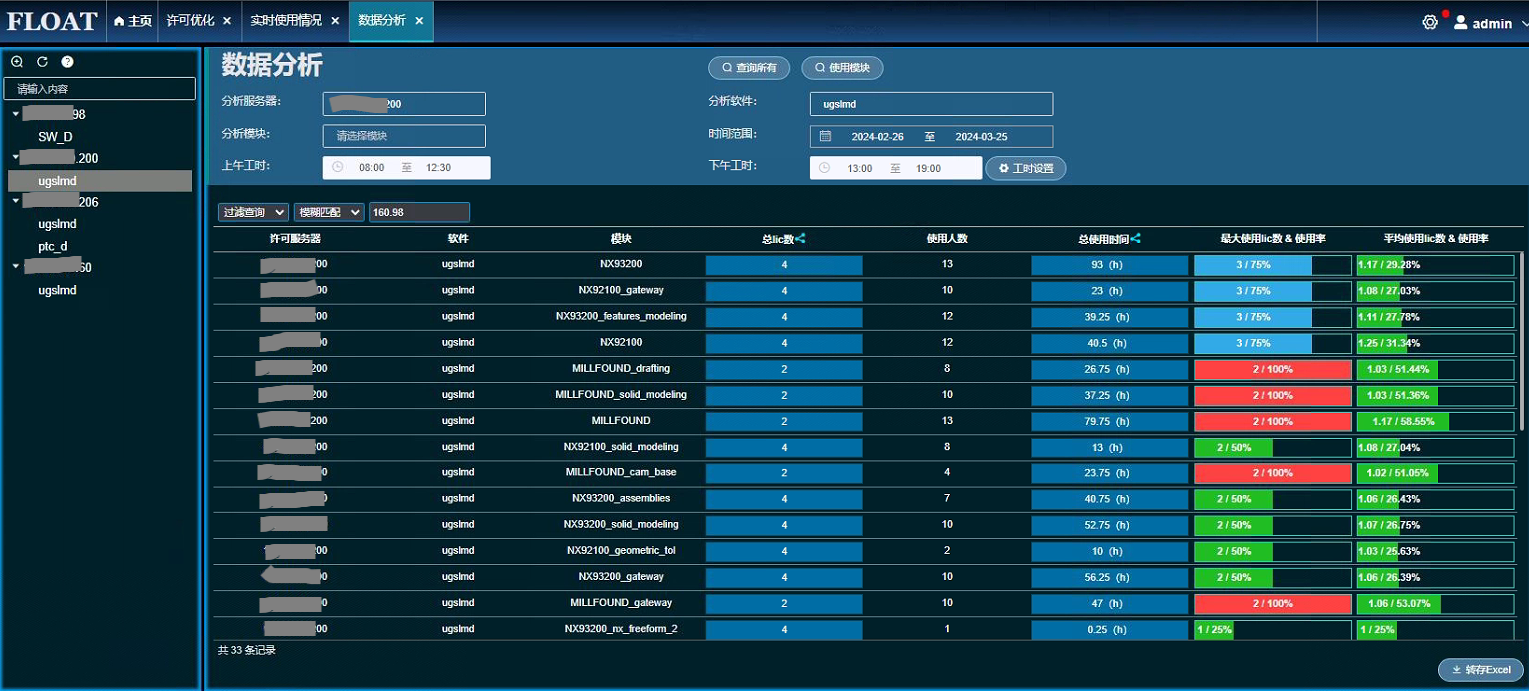Click the refresh icon in the sidebar
Viewport: 1529px width, 691px height.
point(42,62)
